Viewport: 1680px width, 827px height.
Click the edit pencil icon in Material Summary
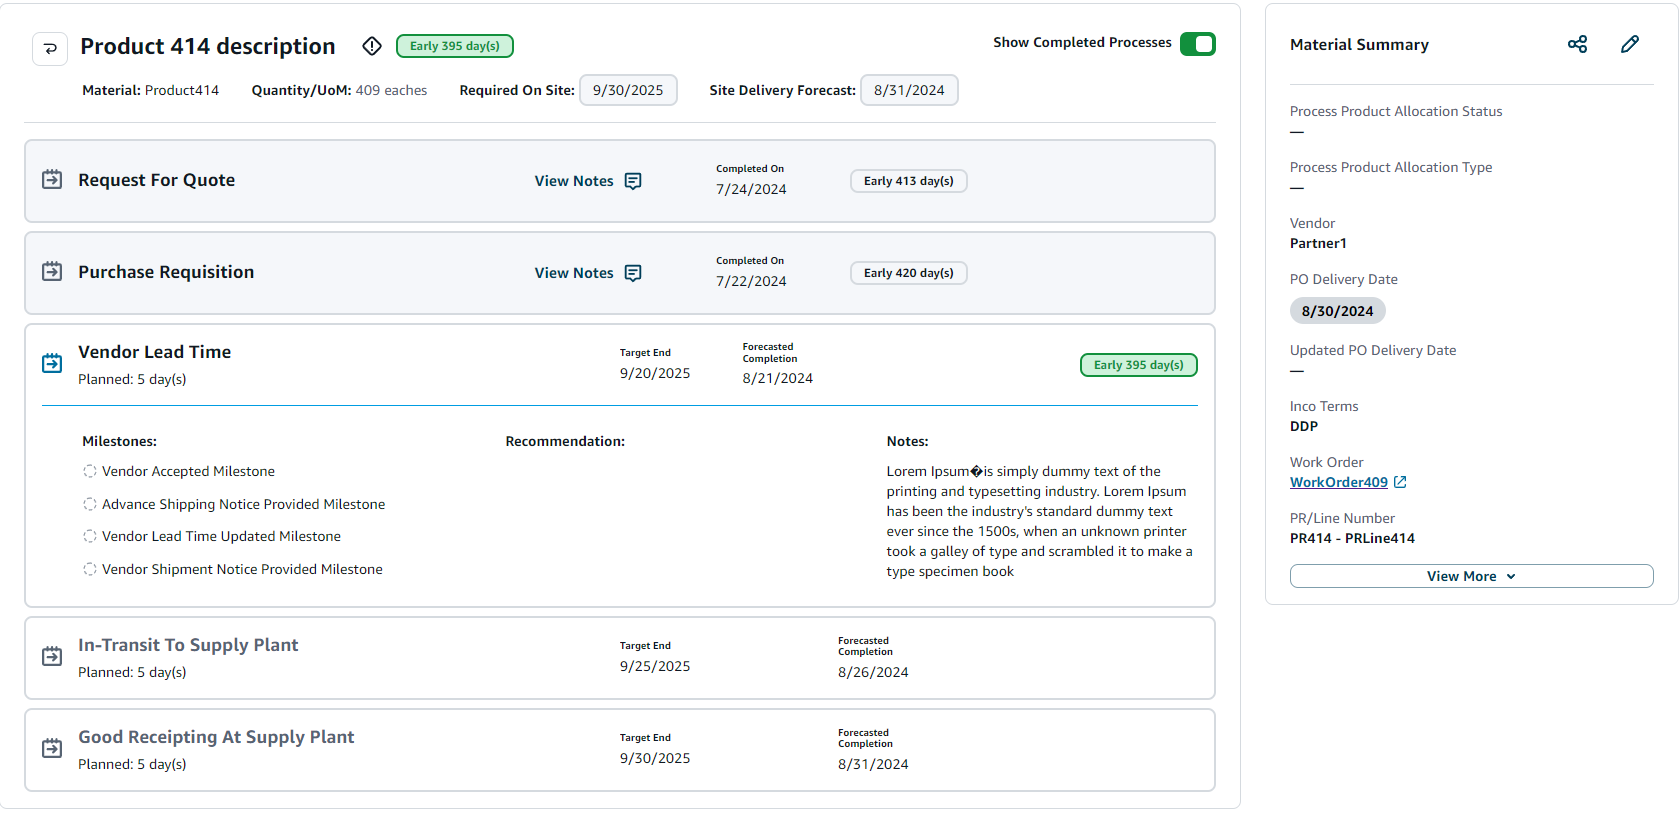(1630, 44)
